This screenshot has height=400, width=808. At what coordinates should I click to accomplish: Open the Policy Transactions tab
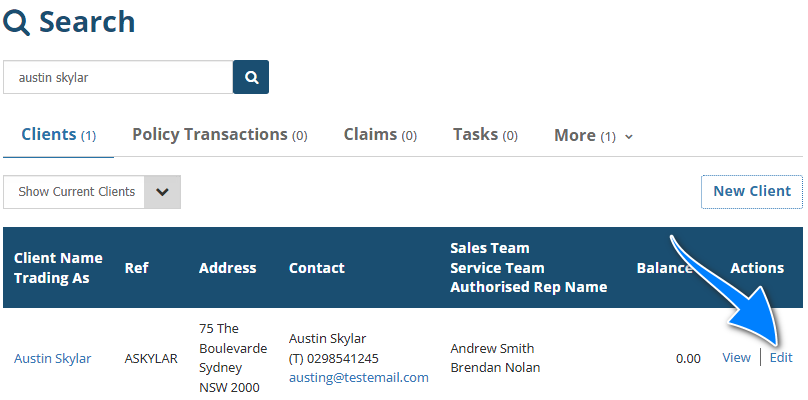click(x=219, y=135)
